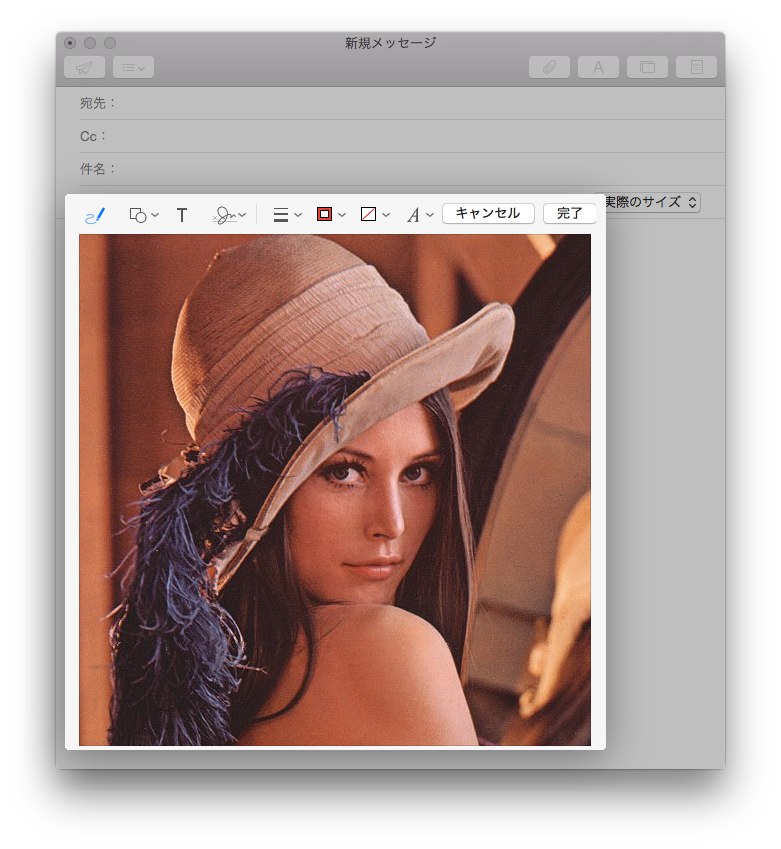Expand the Shapes dropdown arrow

tap(155, 215)
